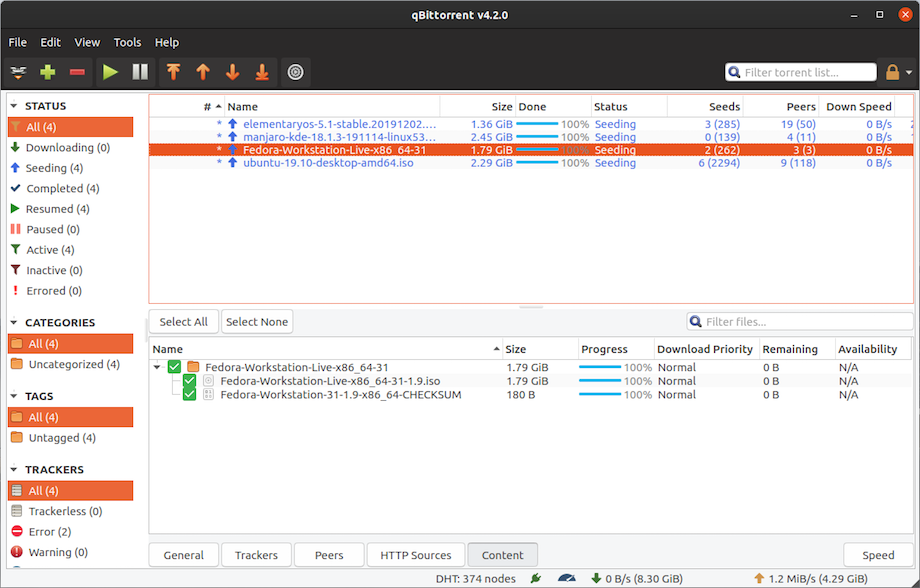Resume the selected torrent
Screen dimensions: 920x588
click(x=110, y=72)
